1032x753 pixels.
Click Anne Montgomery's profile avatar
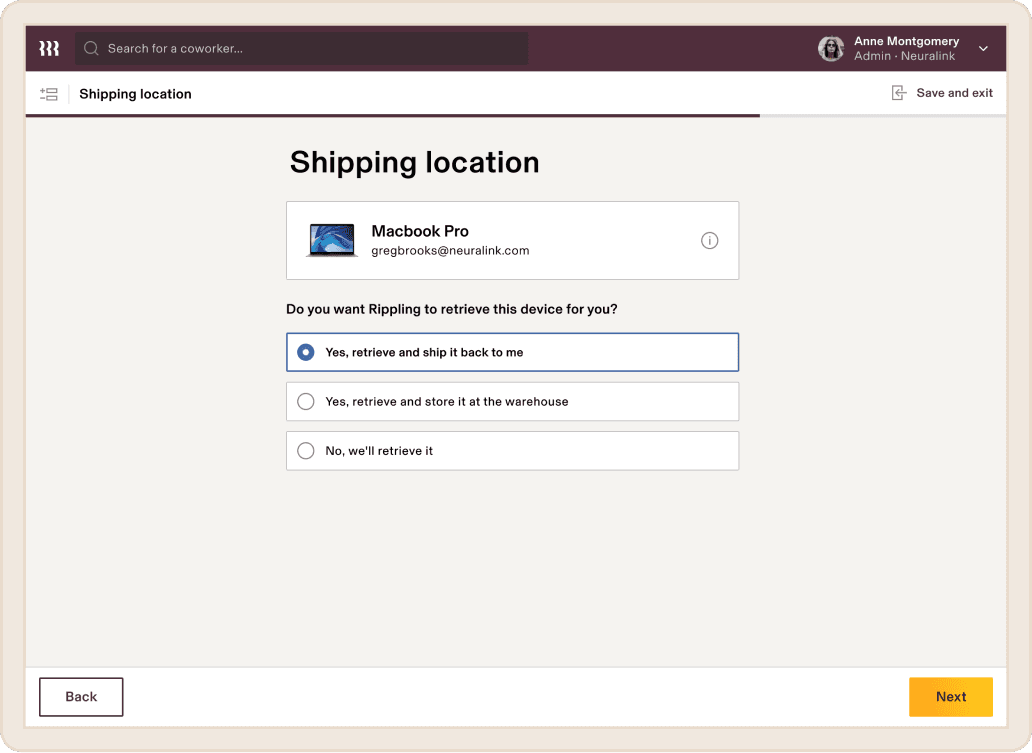831,48
